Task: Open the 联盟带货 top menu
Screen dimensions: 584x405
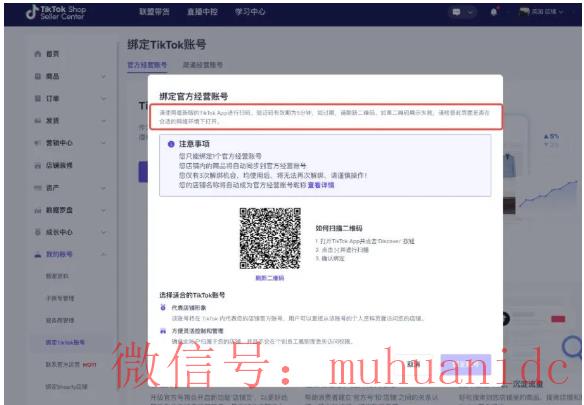Action: coord(154,12)
